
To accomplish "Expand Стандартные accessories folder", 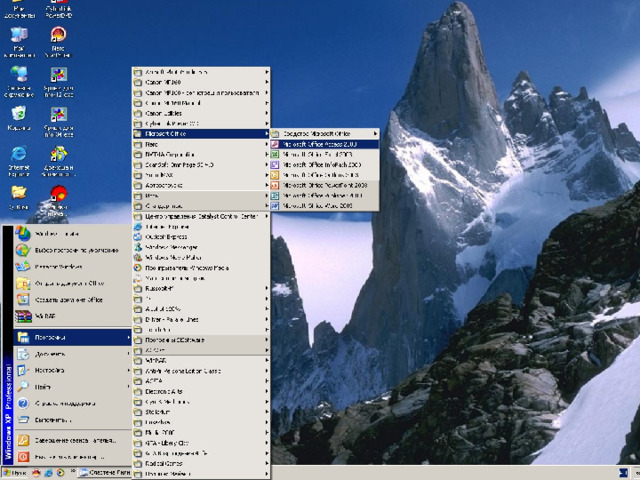I will click(x=201, y=206).
